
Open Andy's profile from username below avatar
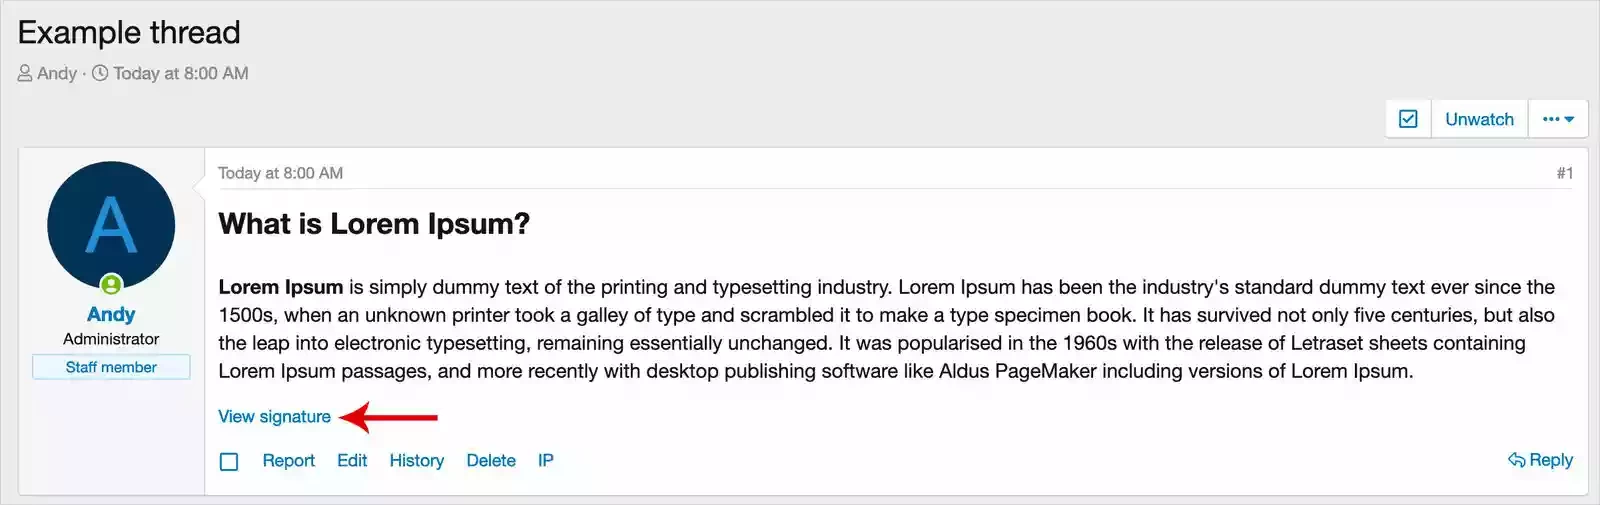[111, 314]
